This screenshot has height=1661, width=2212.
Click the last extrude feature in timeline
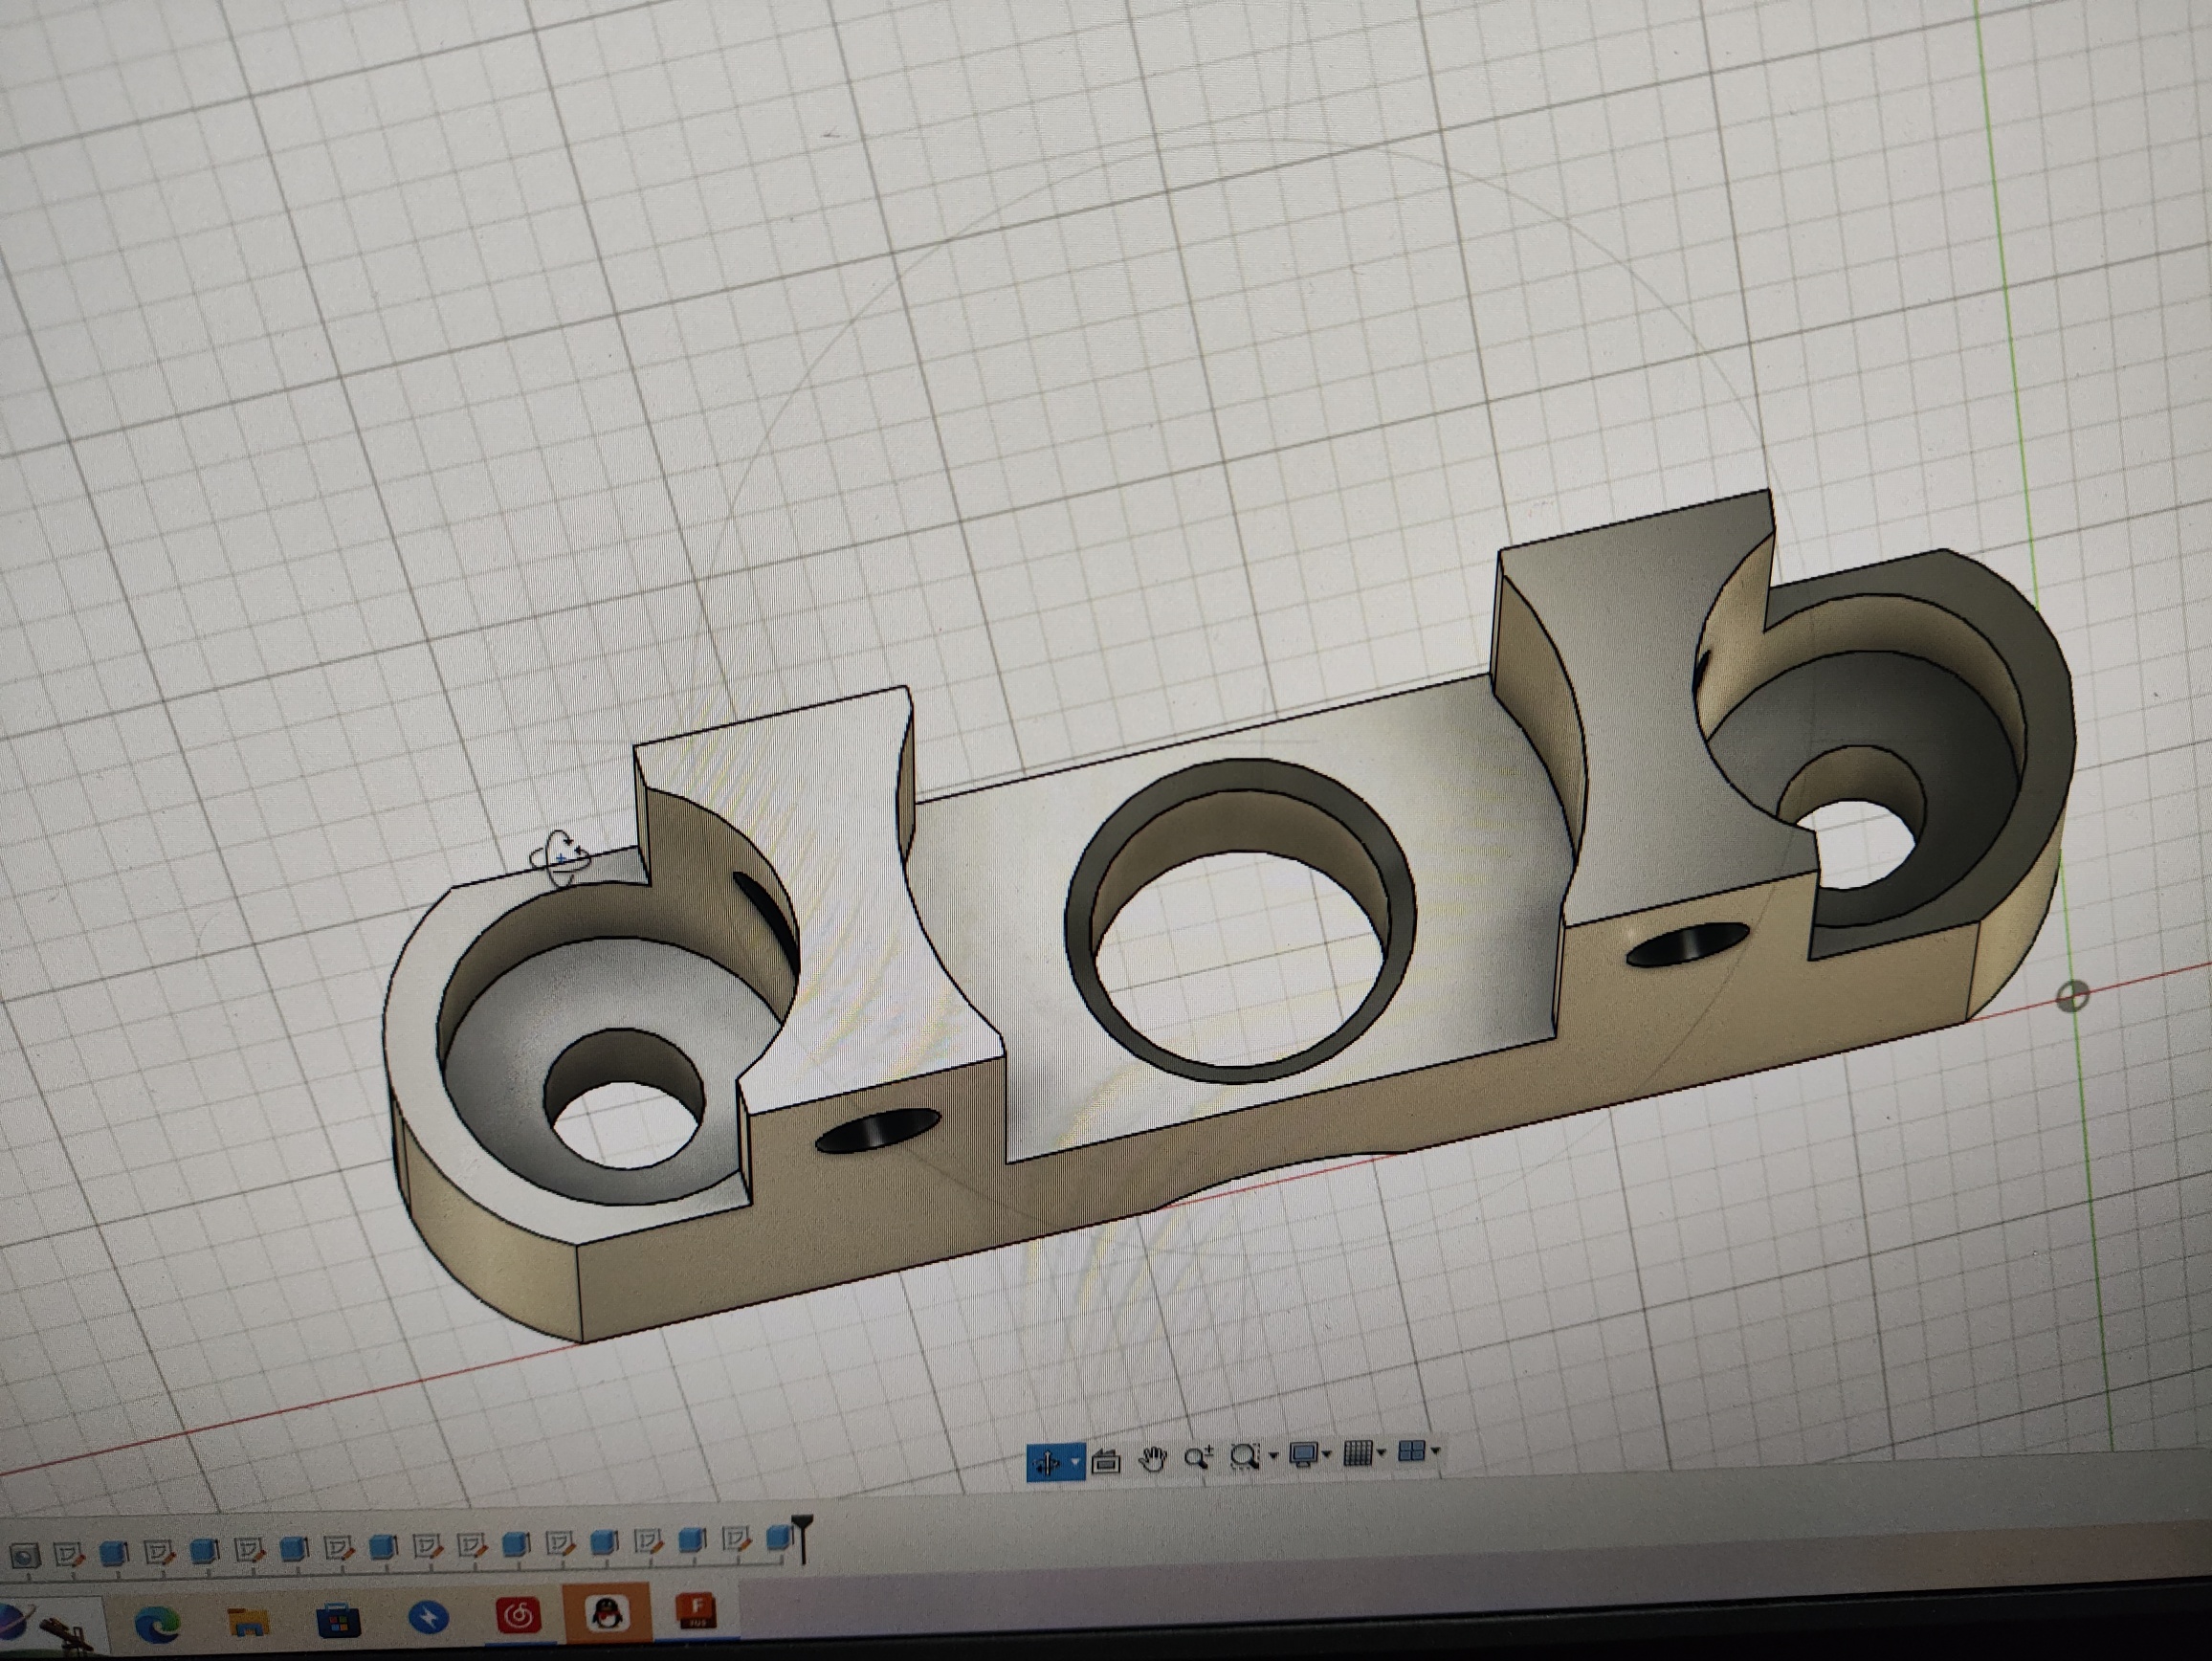778,1539
